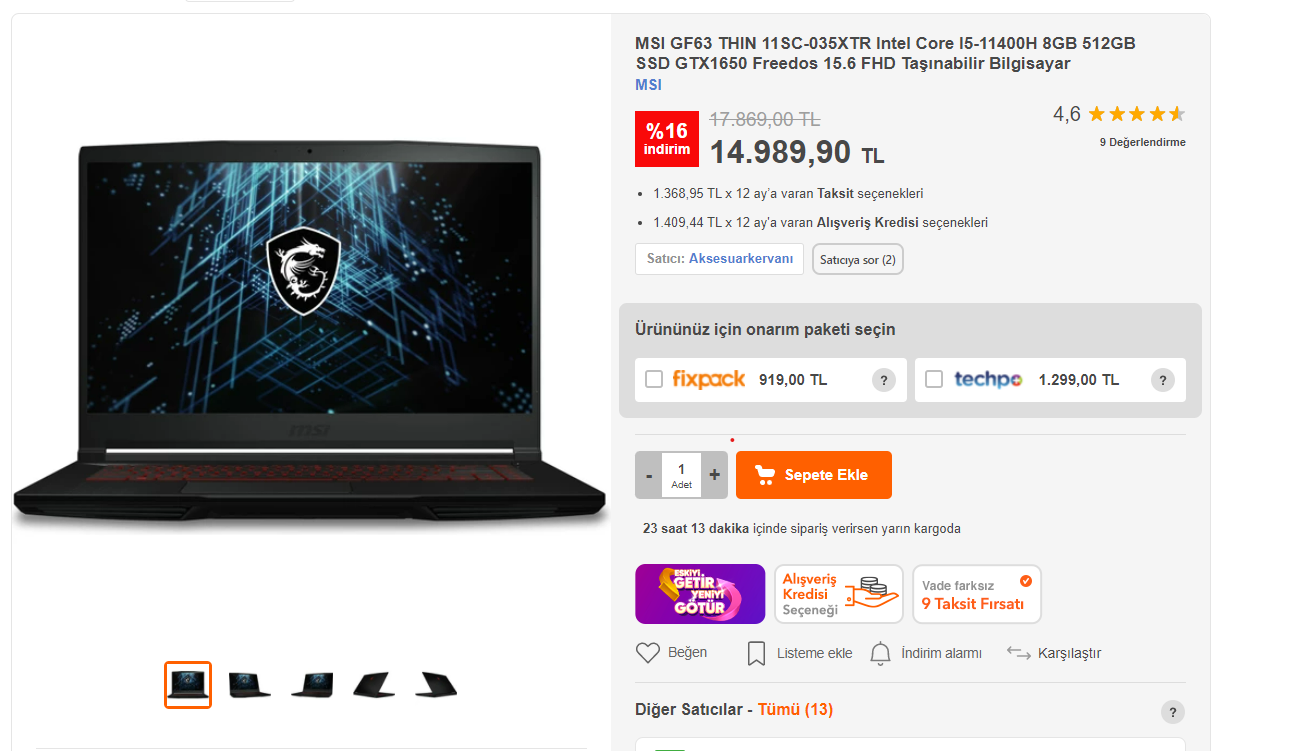Tick the techpo repair package checkbox

point(934,380)
